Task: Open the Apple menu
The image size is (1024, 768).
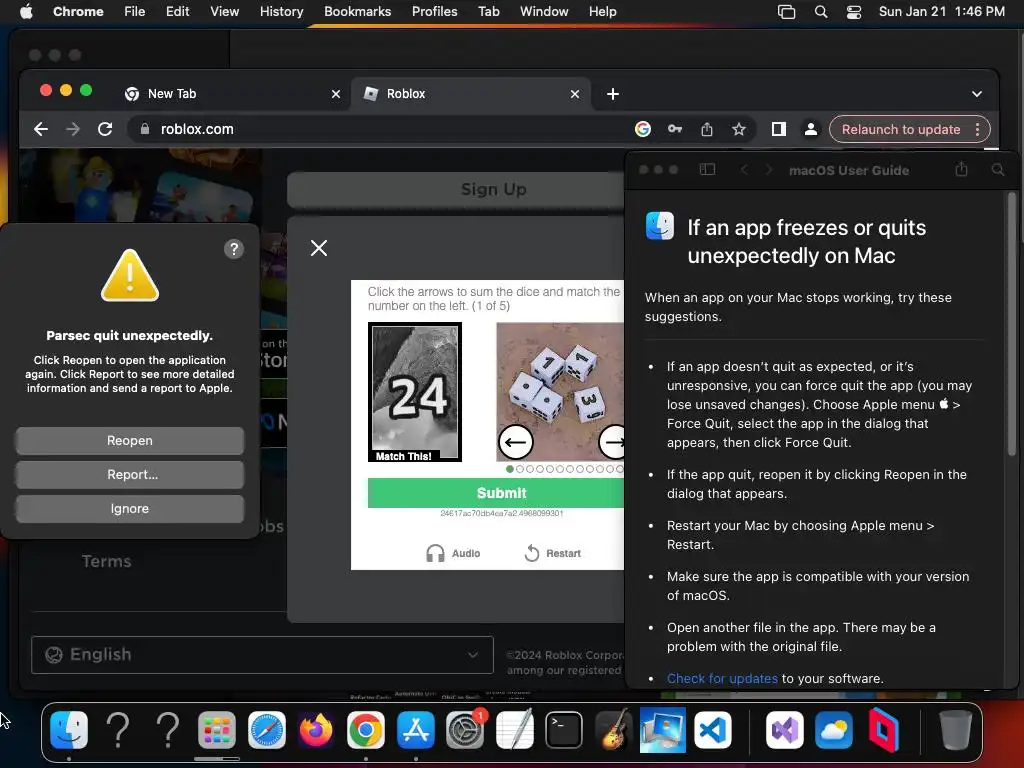Action: point(26,12)
